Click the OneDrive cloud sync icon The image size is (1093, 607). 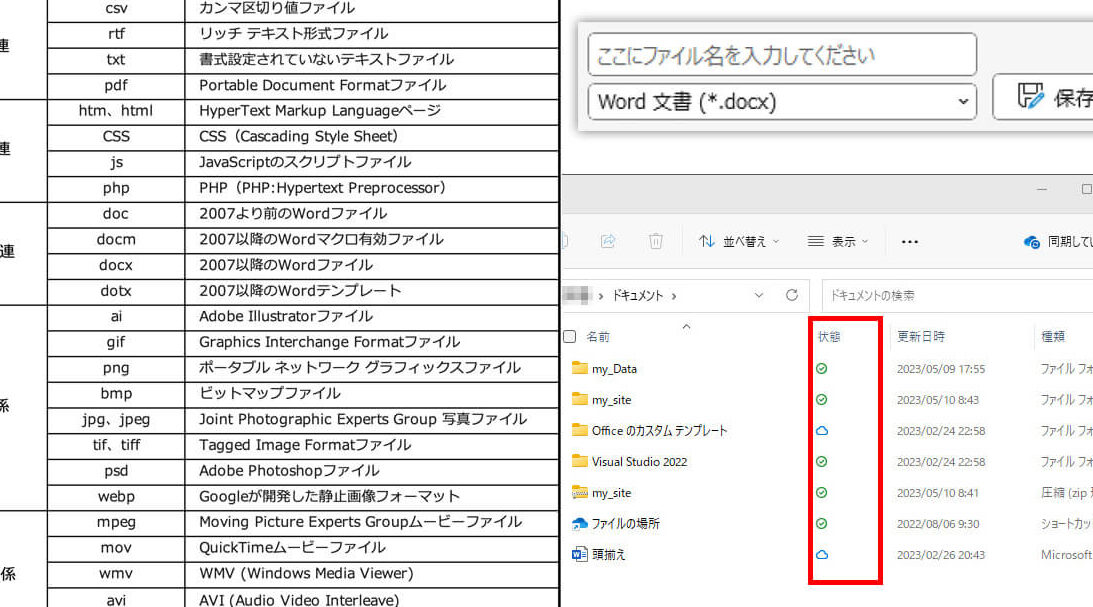pyautogui.click(x=1032, y=242)
